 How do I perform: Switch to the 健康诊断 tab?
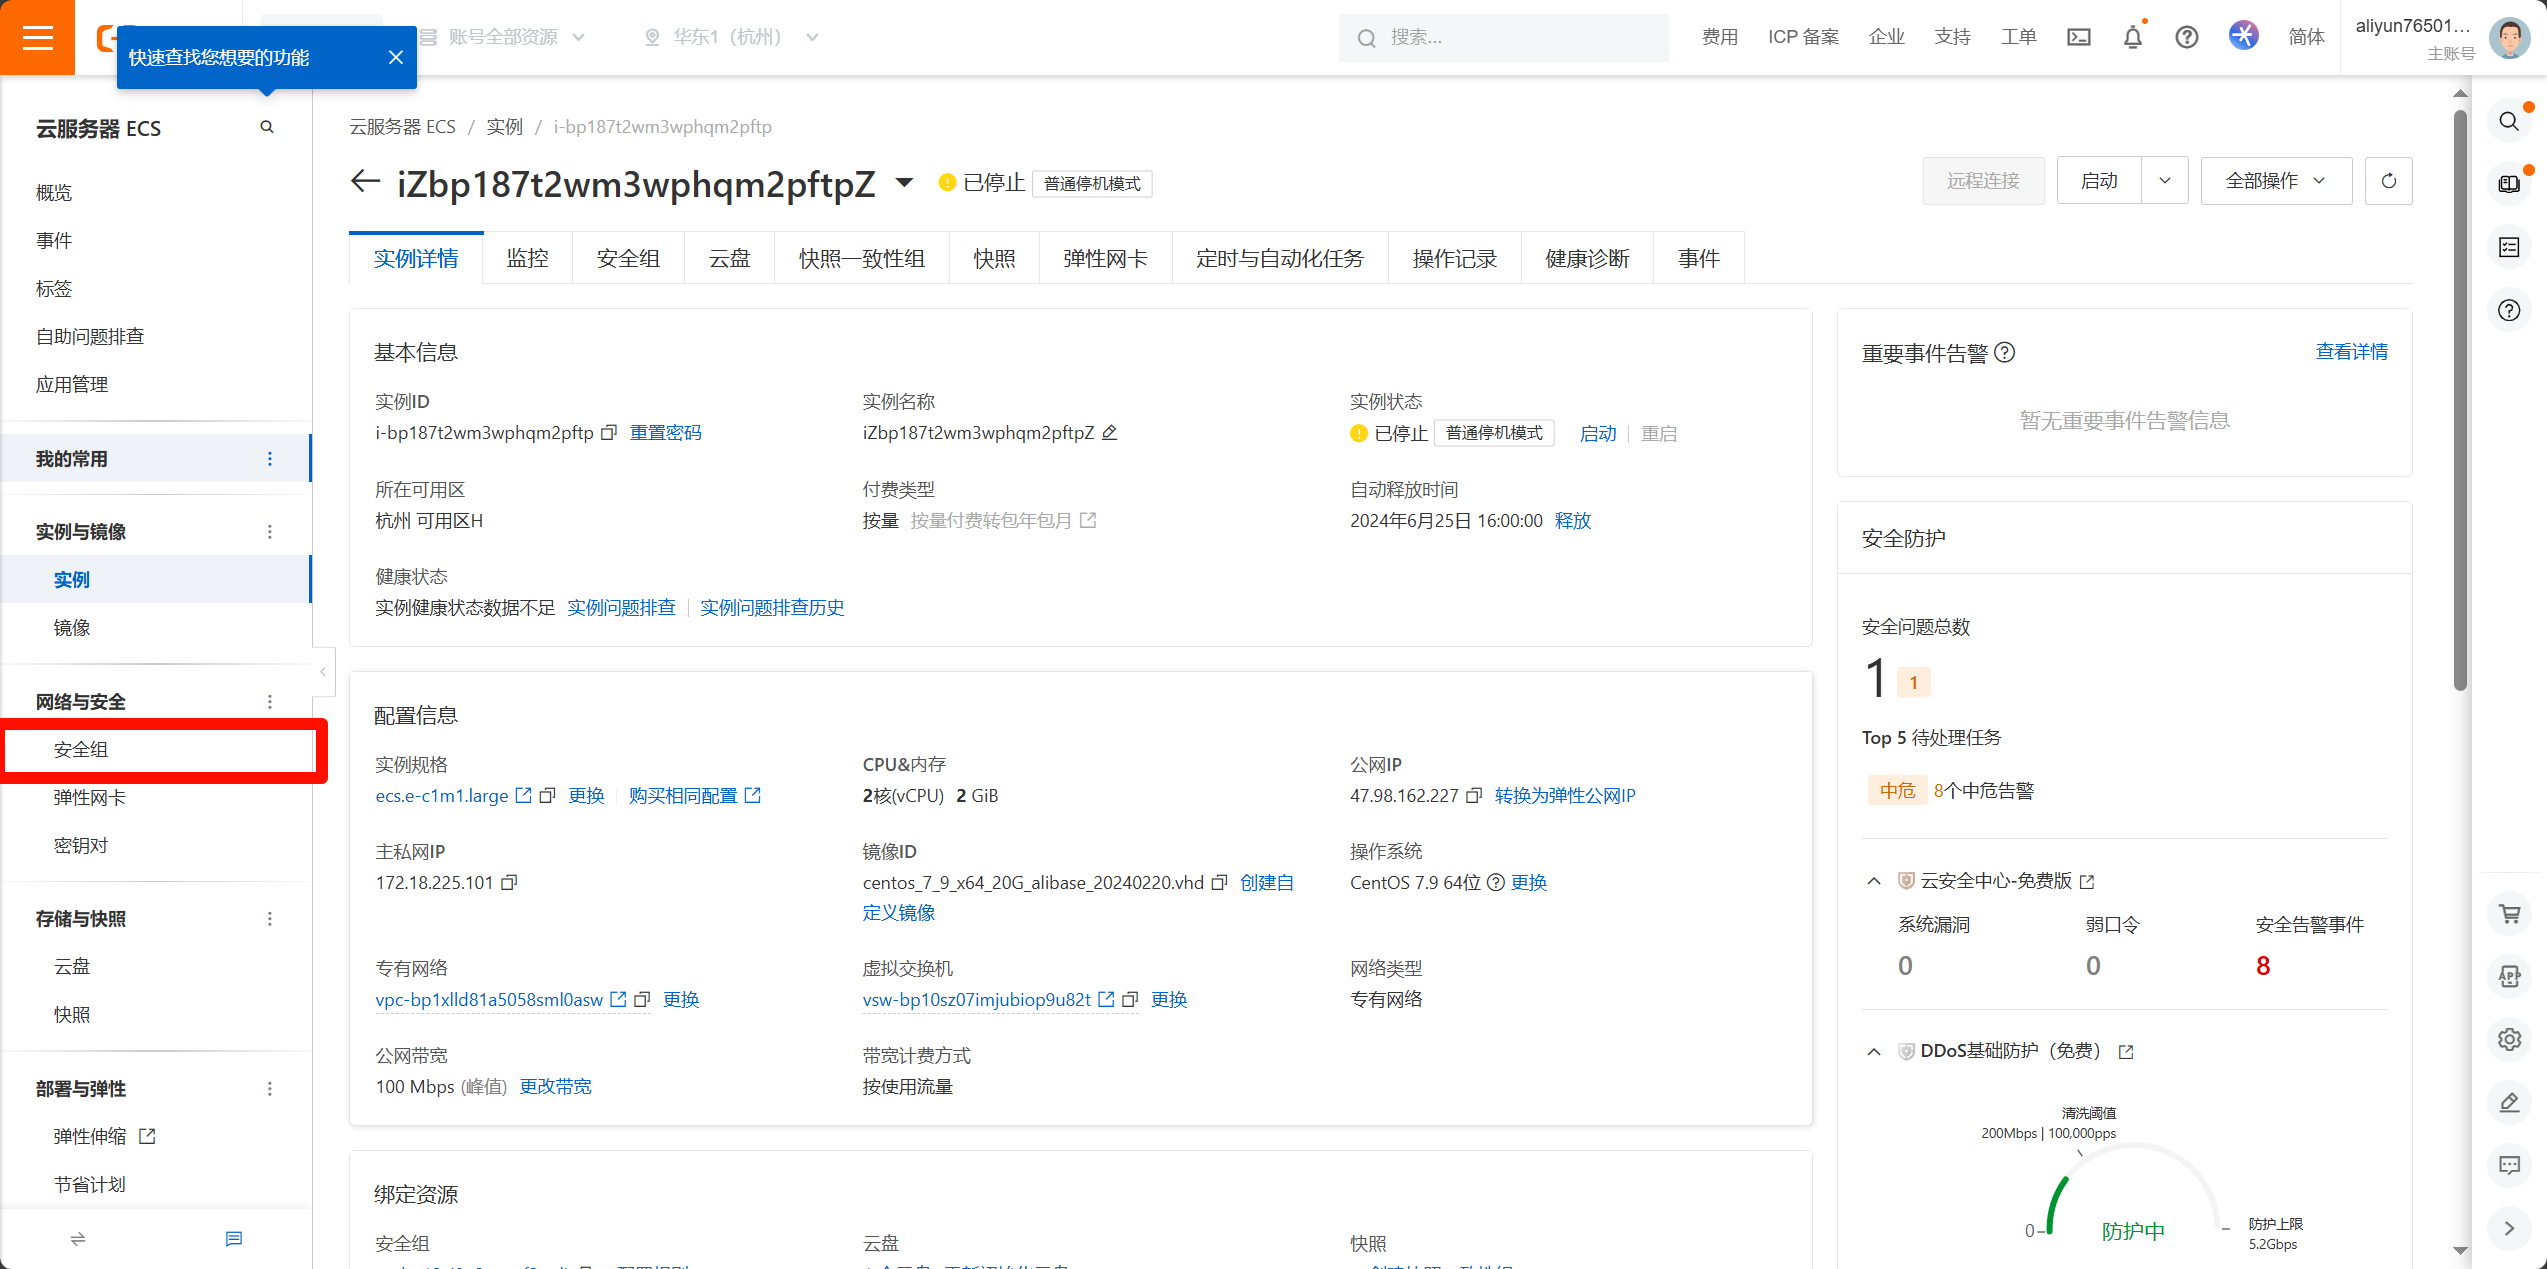click(x=1587, y=259)
